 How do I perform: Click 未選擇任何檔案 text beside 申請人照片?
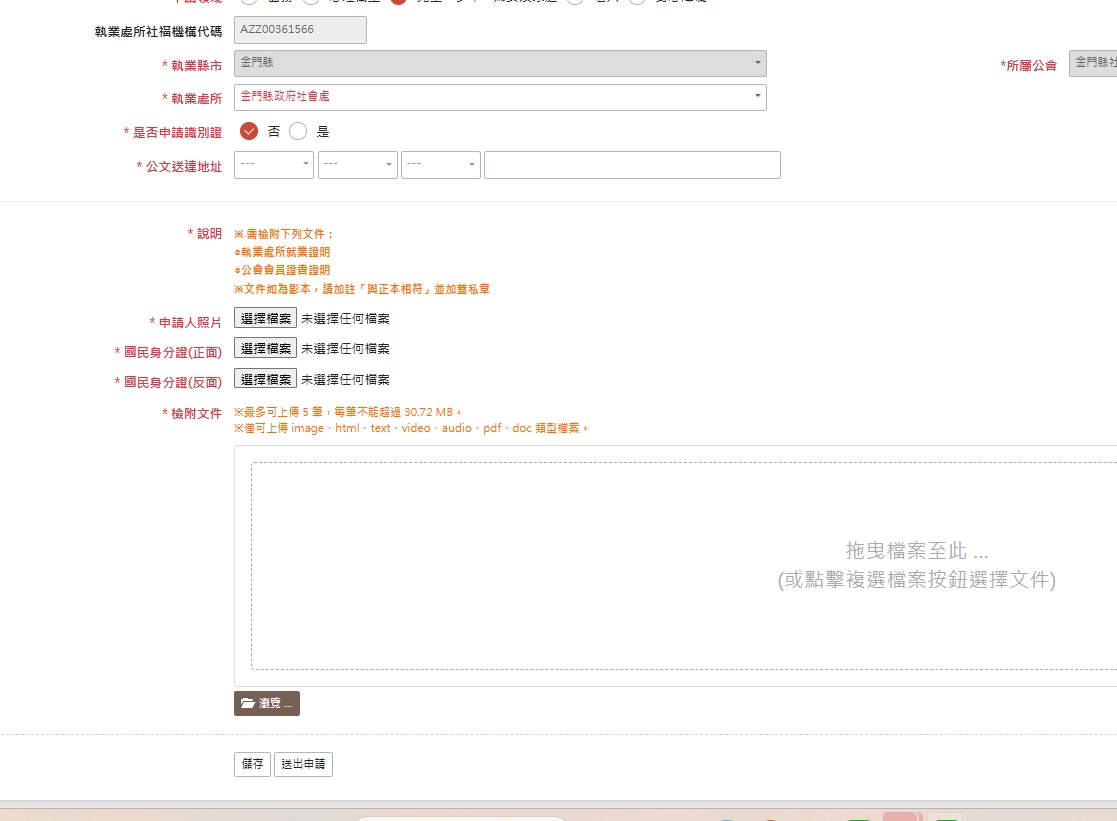pyautogui.click(x=345, y=319)
